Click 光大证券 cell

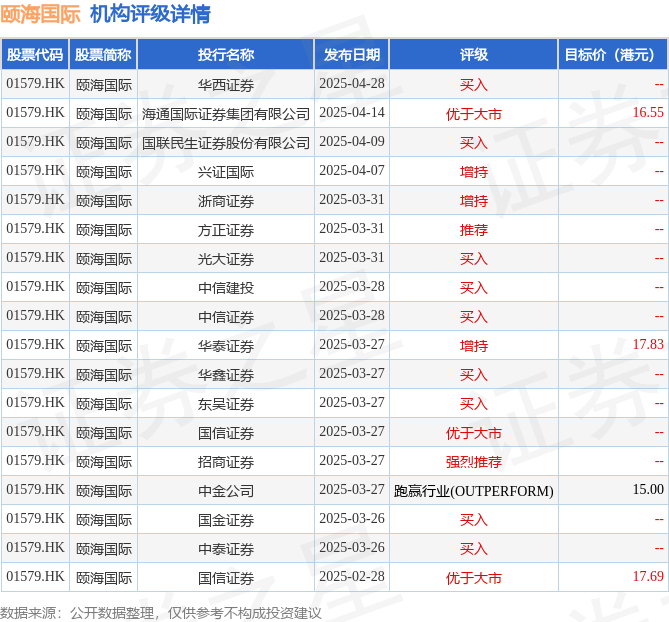[x=226, y=259]
